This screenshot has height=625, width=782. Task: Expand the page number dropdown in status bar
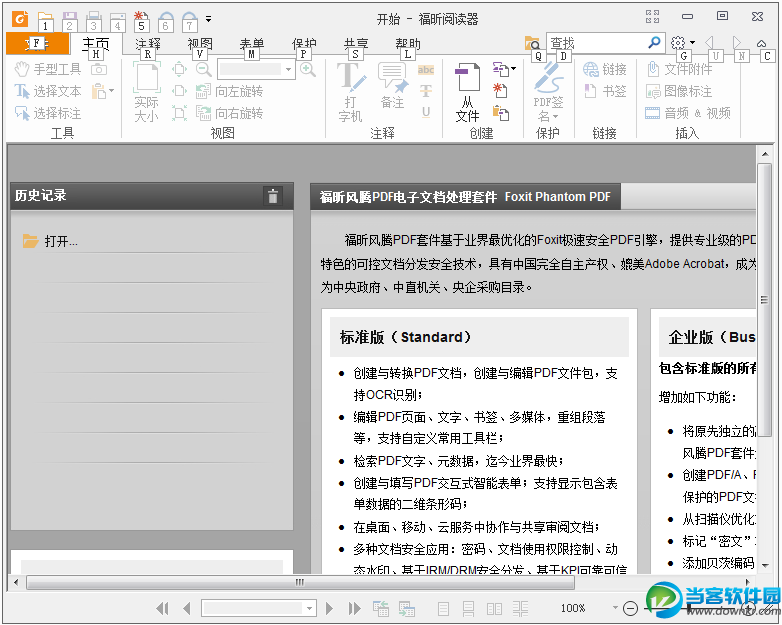(x=309, y=608)
